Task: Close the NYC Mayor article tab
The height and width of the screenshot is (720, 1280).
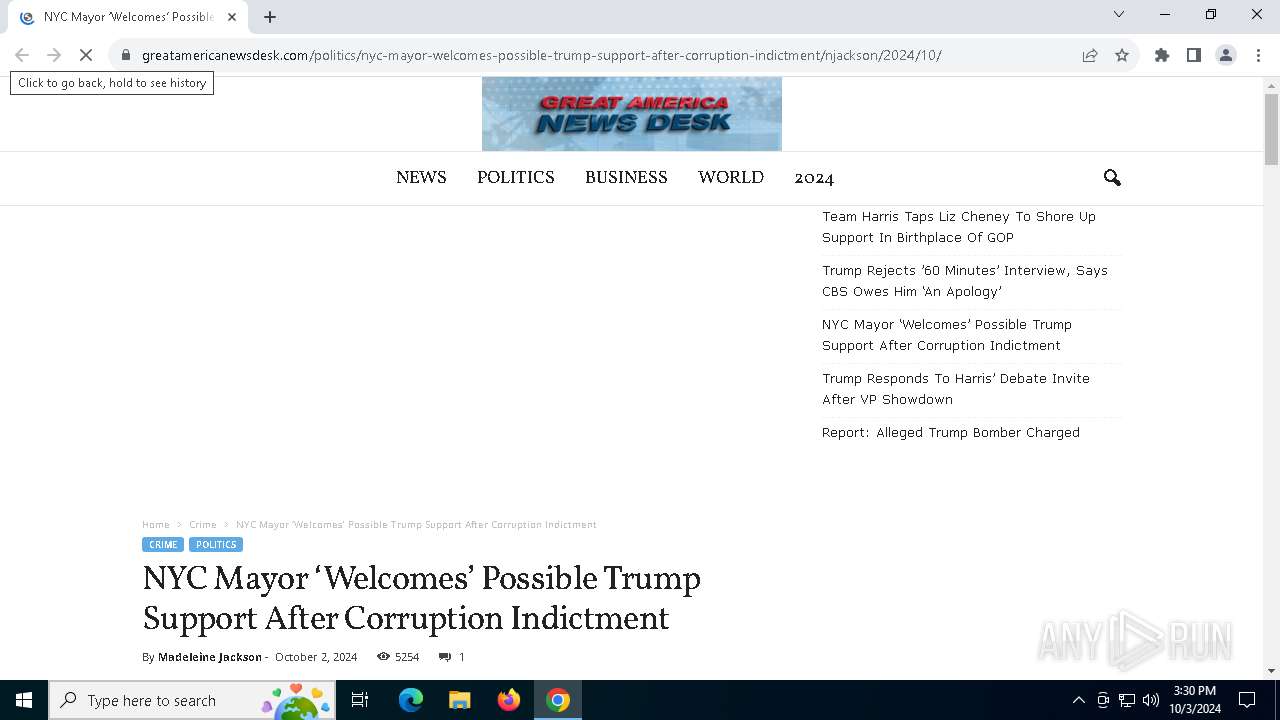Action: point(231,17)
